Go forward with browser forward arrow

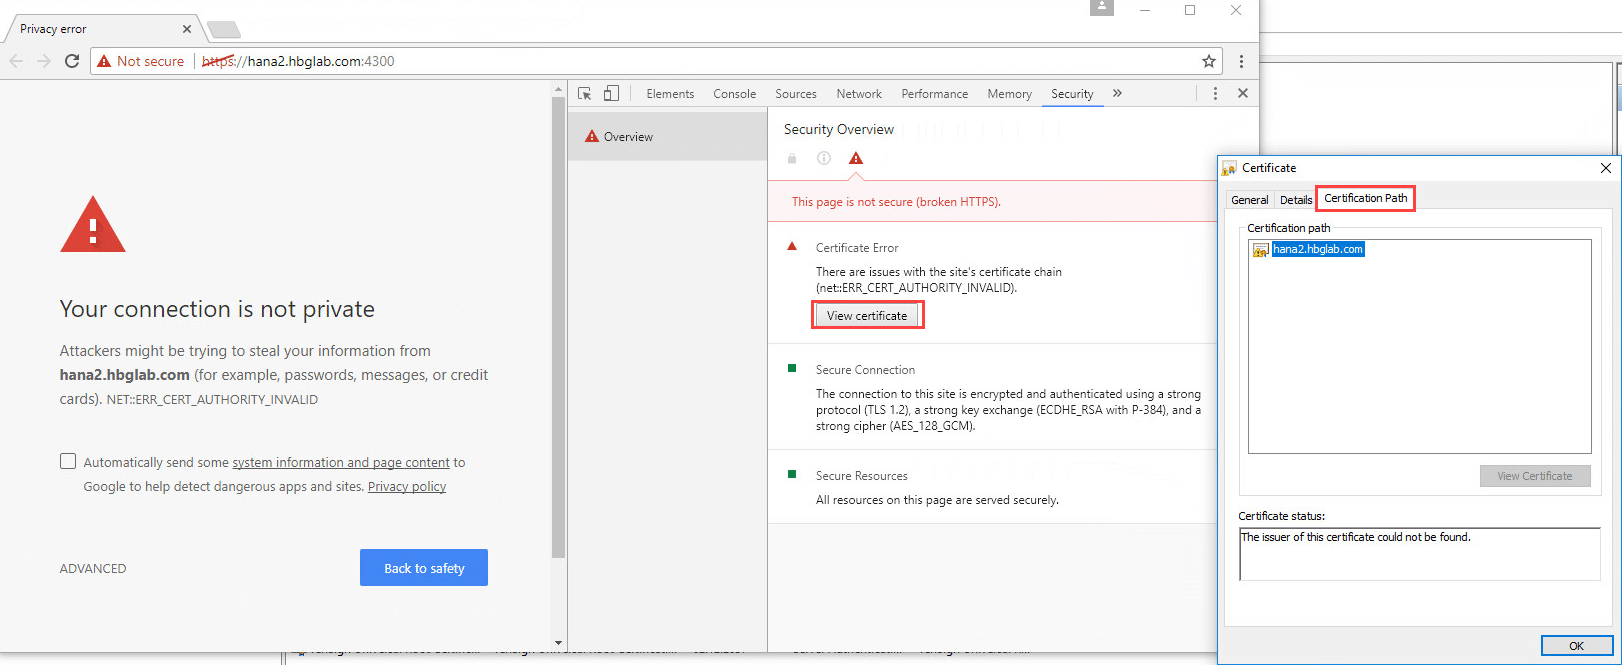44,61
